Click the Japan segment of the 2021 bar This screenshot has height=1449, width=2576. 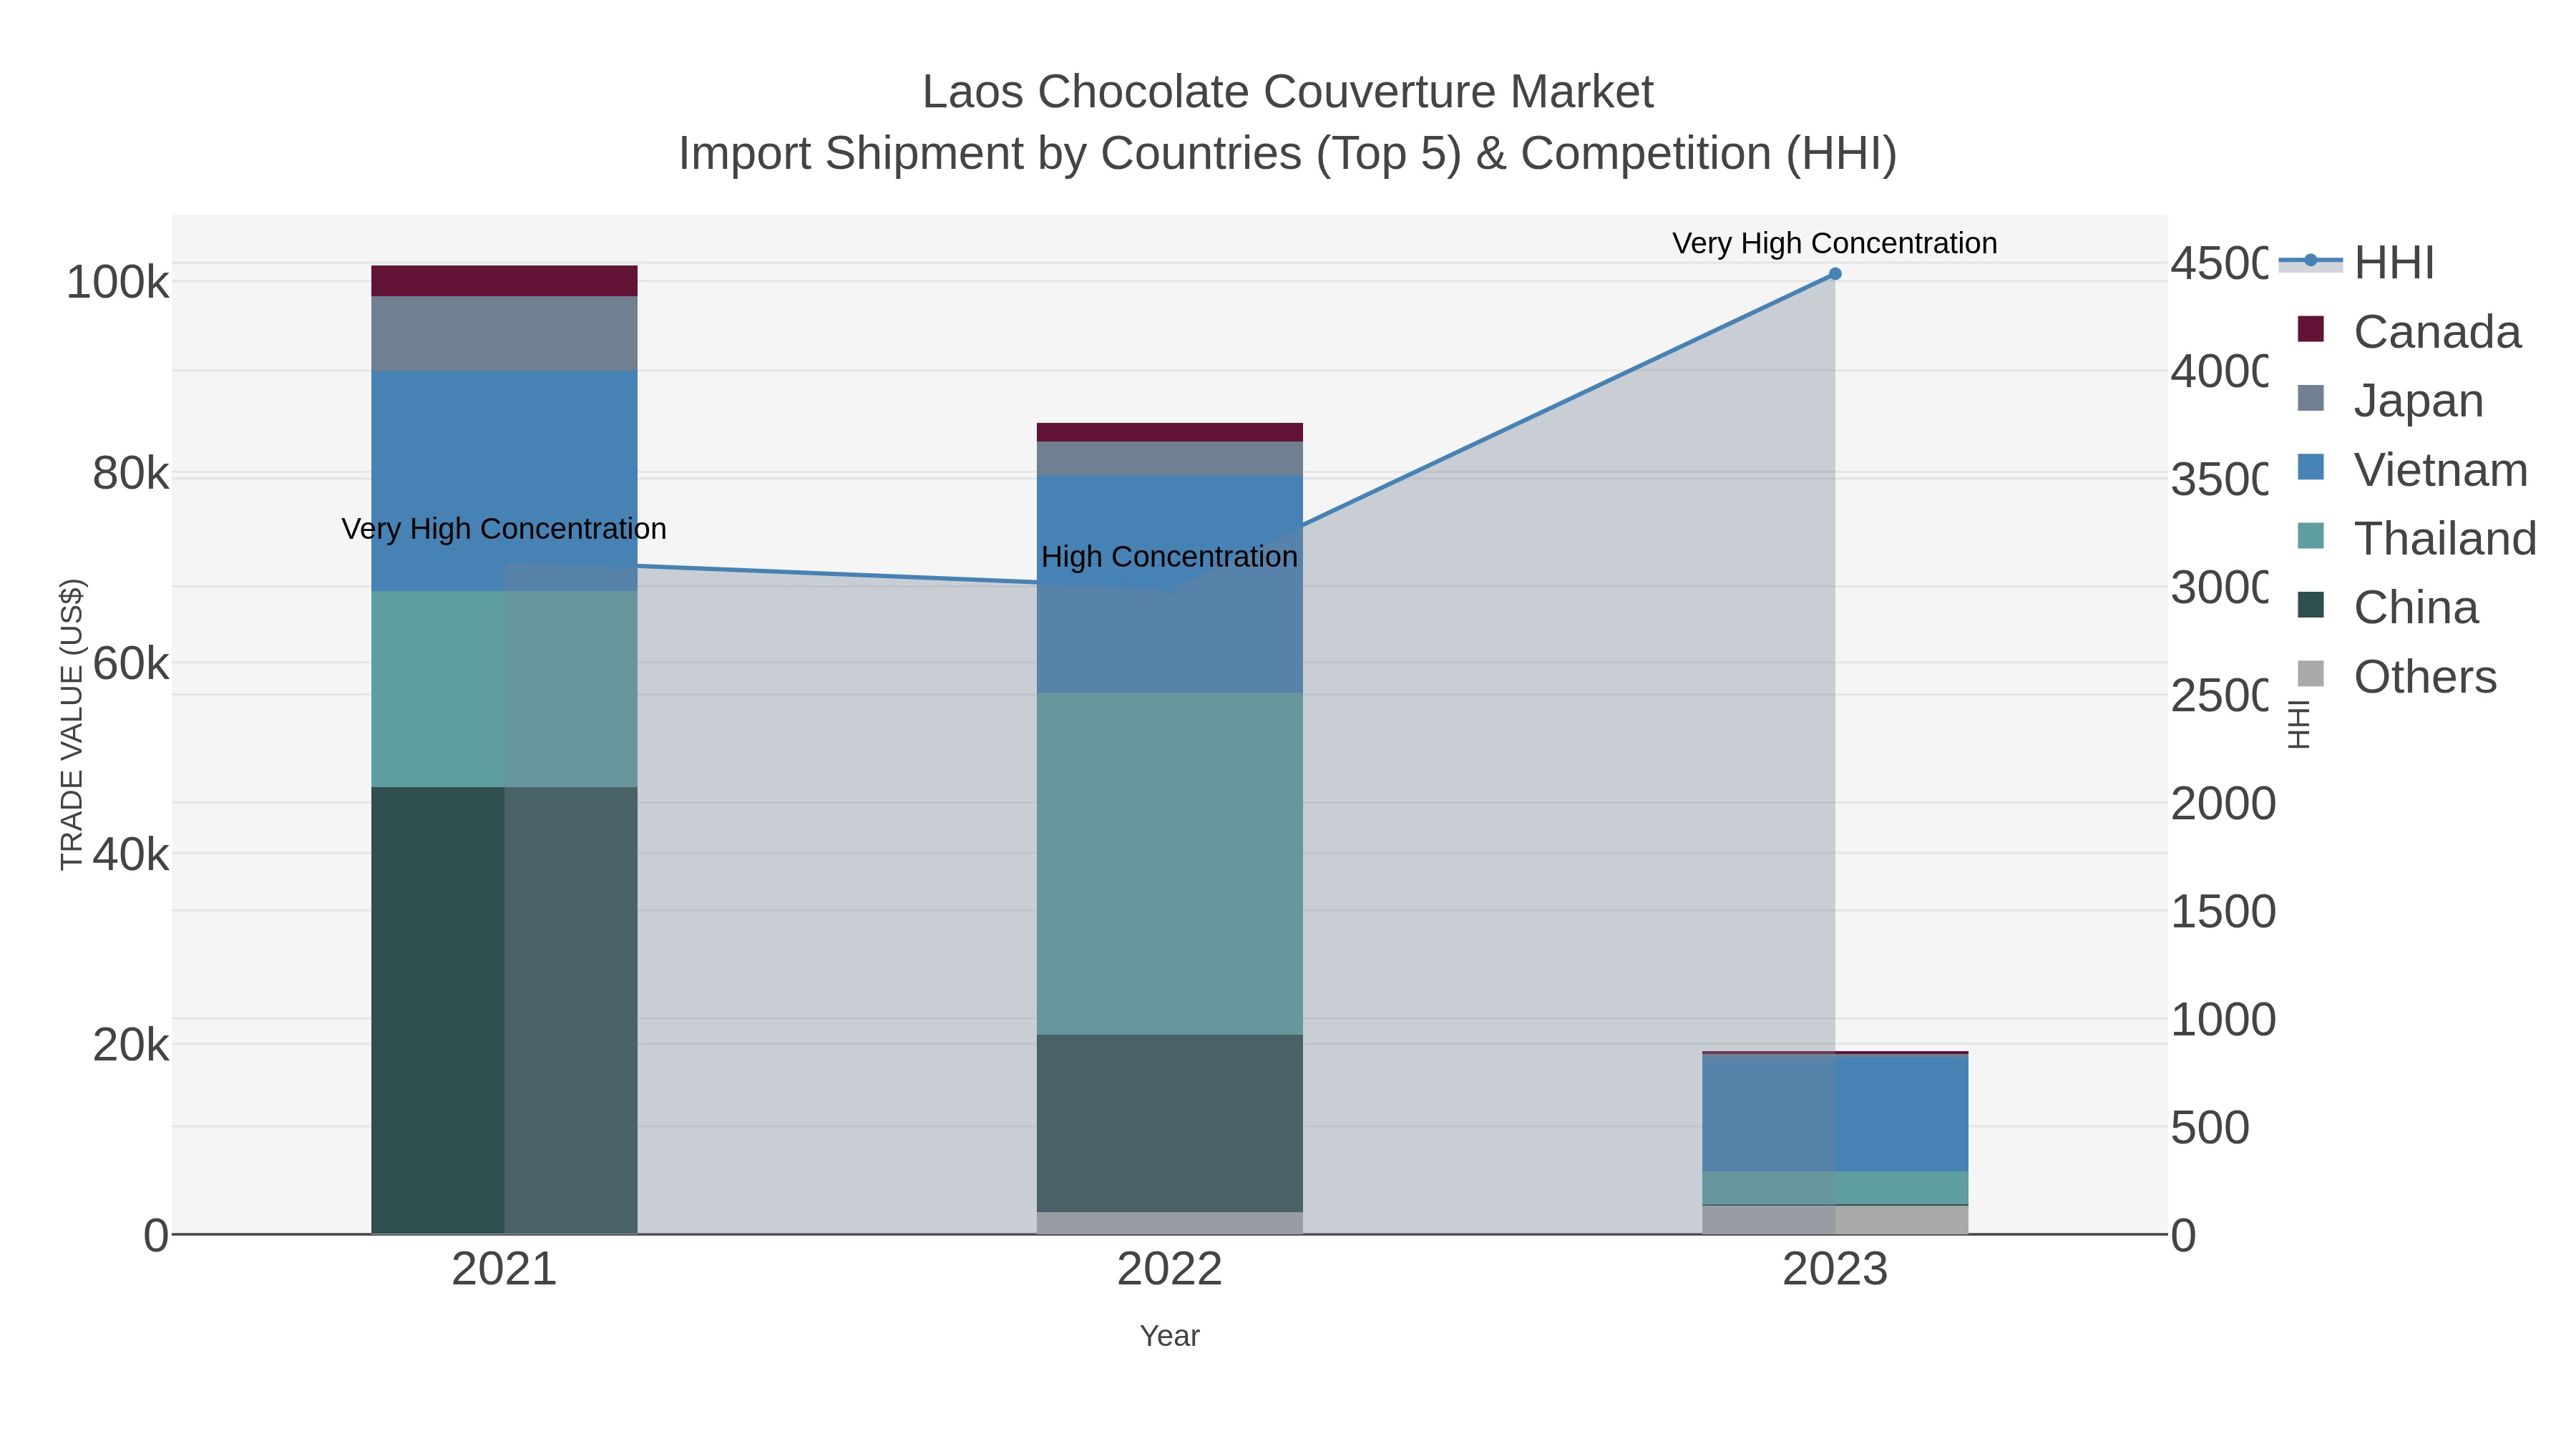click(504, 333)
